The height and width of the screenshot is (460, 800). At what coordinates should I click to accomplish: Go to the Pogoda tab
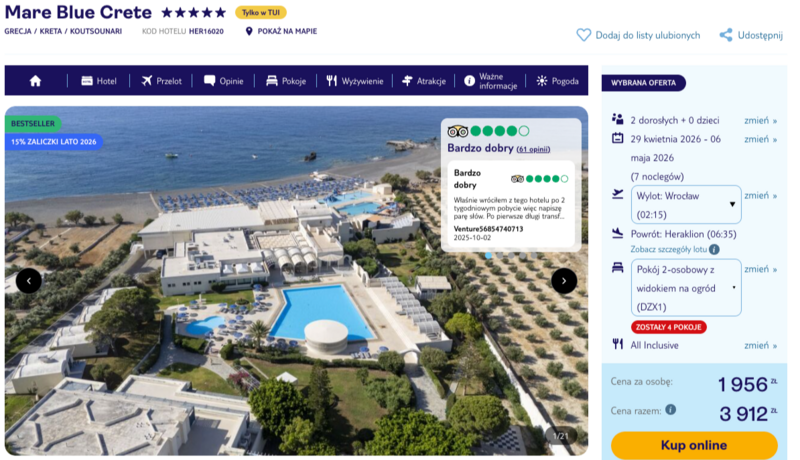click(x=557, y=81)
